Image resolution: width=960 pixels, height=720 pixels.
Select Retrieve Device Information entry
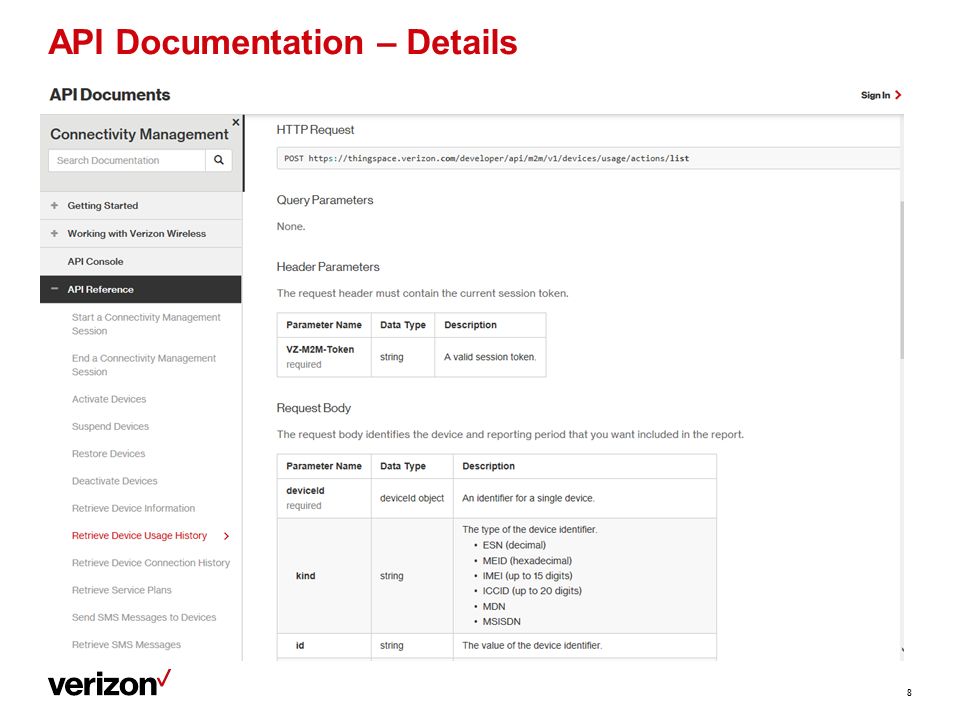[133, 508]
